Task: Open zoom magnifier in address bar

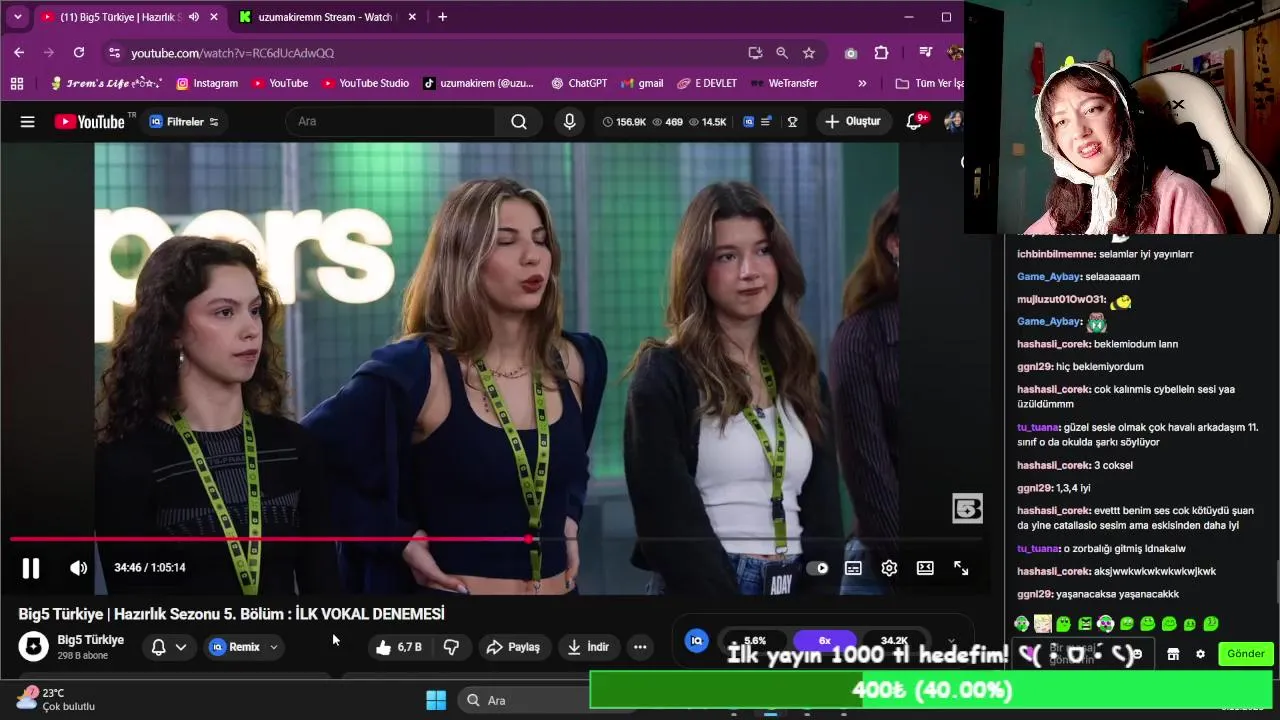Action: 782,53
